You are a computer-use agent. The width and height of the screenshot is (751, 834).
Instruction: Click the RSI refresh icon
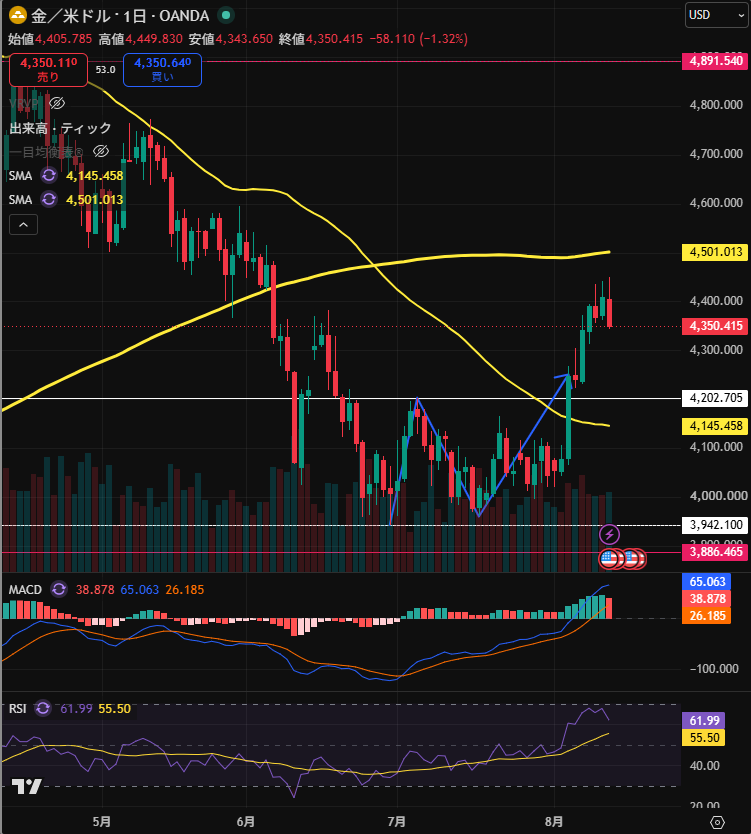click(x=43, y=708)
